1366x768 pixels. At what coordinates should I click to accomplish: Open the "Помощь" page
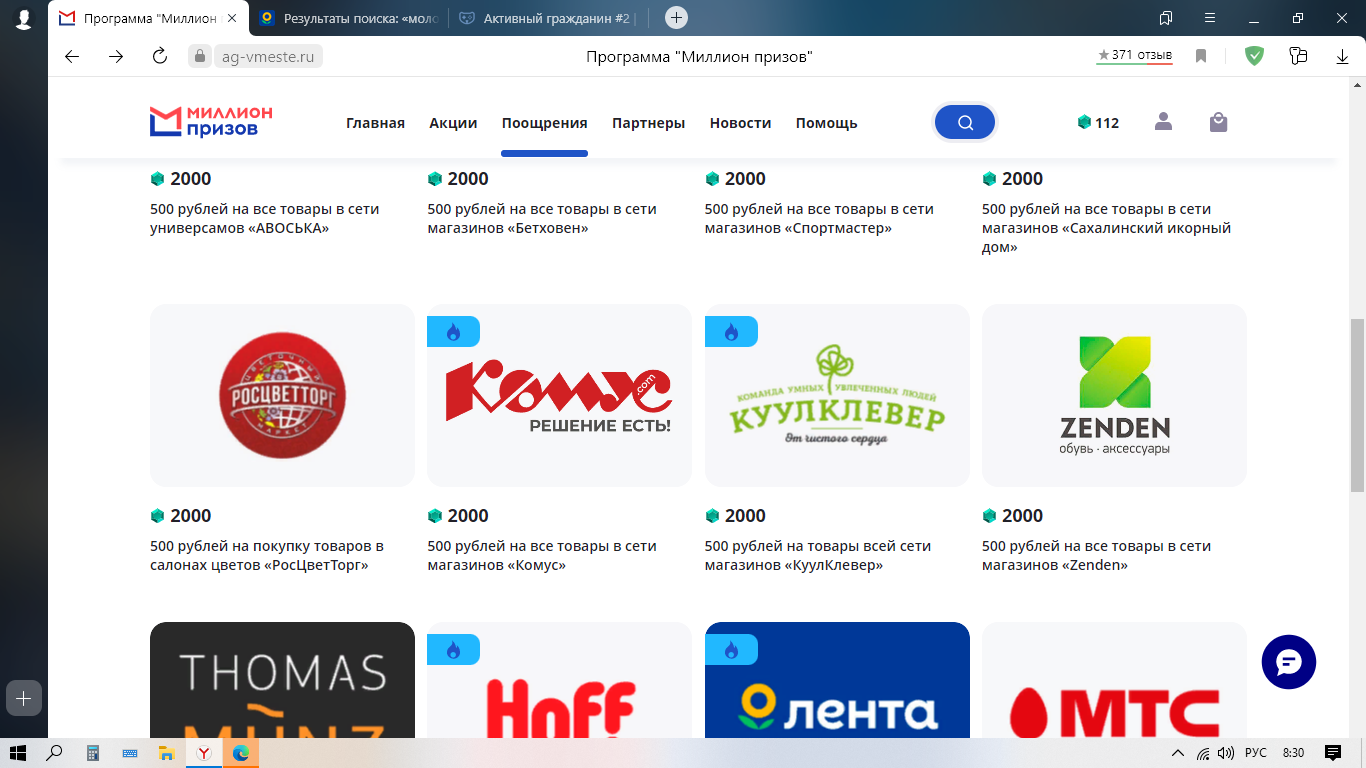[x=827, y=123]
